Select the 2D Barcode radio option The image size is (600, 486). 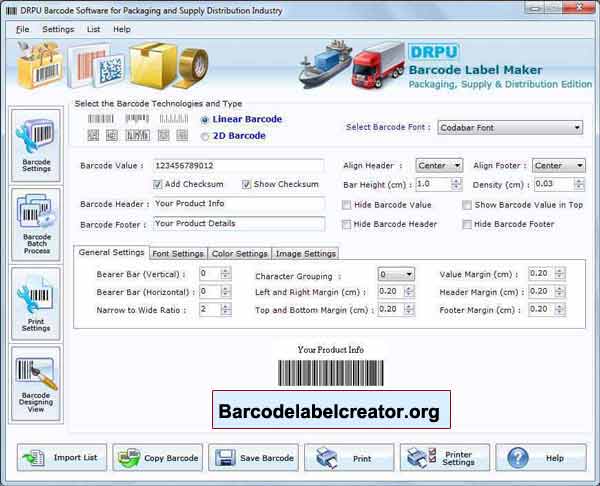click(205, 136)
